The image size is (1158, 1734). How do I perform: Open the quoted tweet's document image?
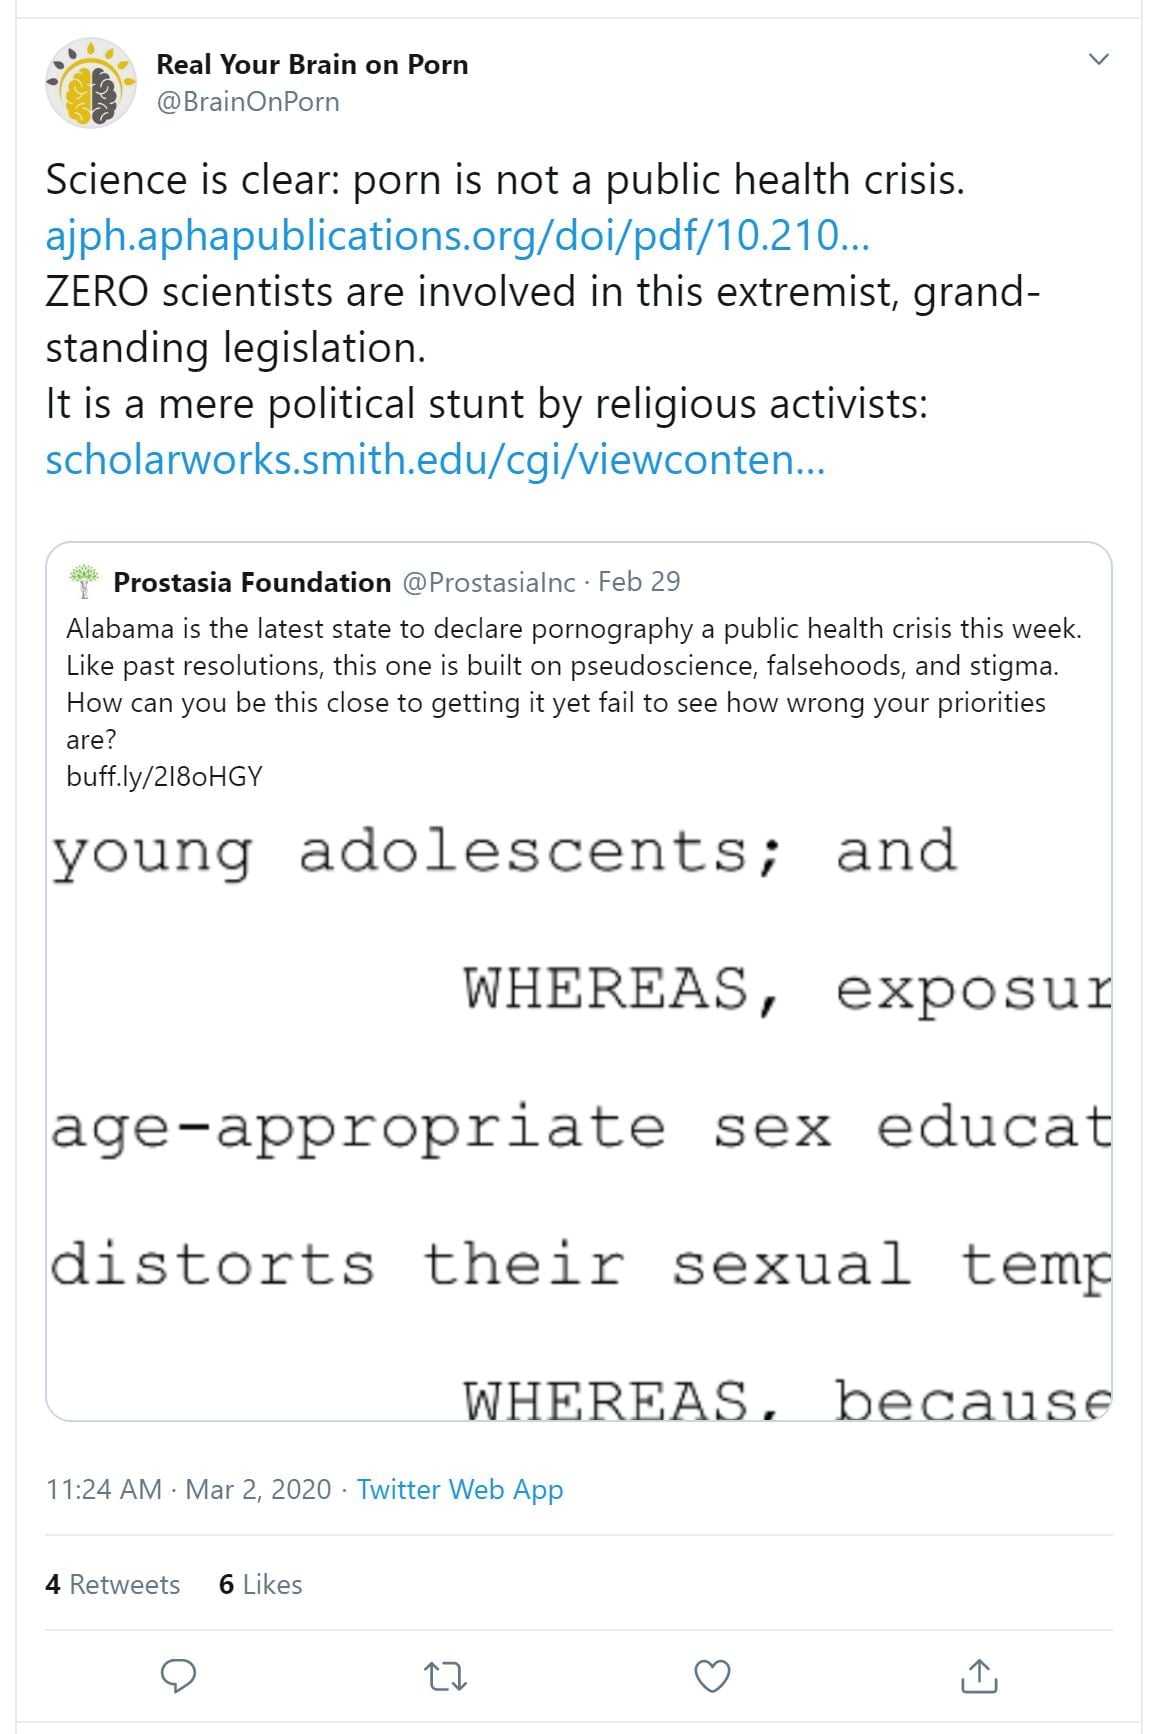(x=579, y=1108)
